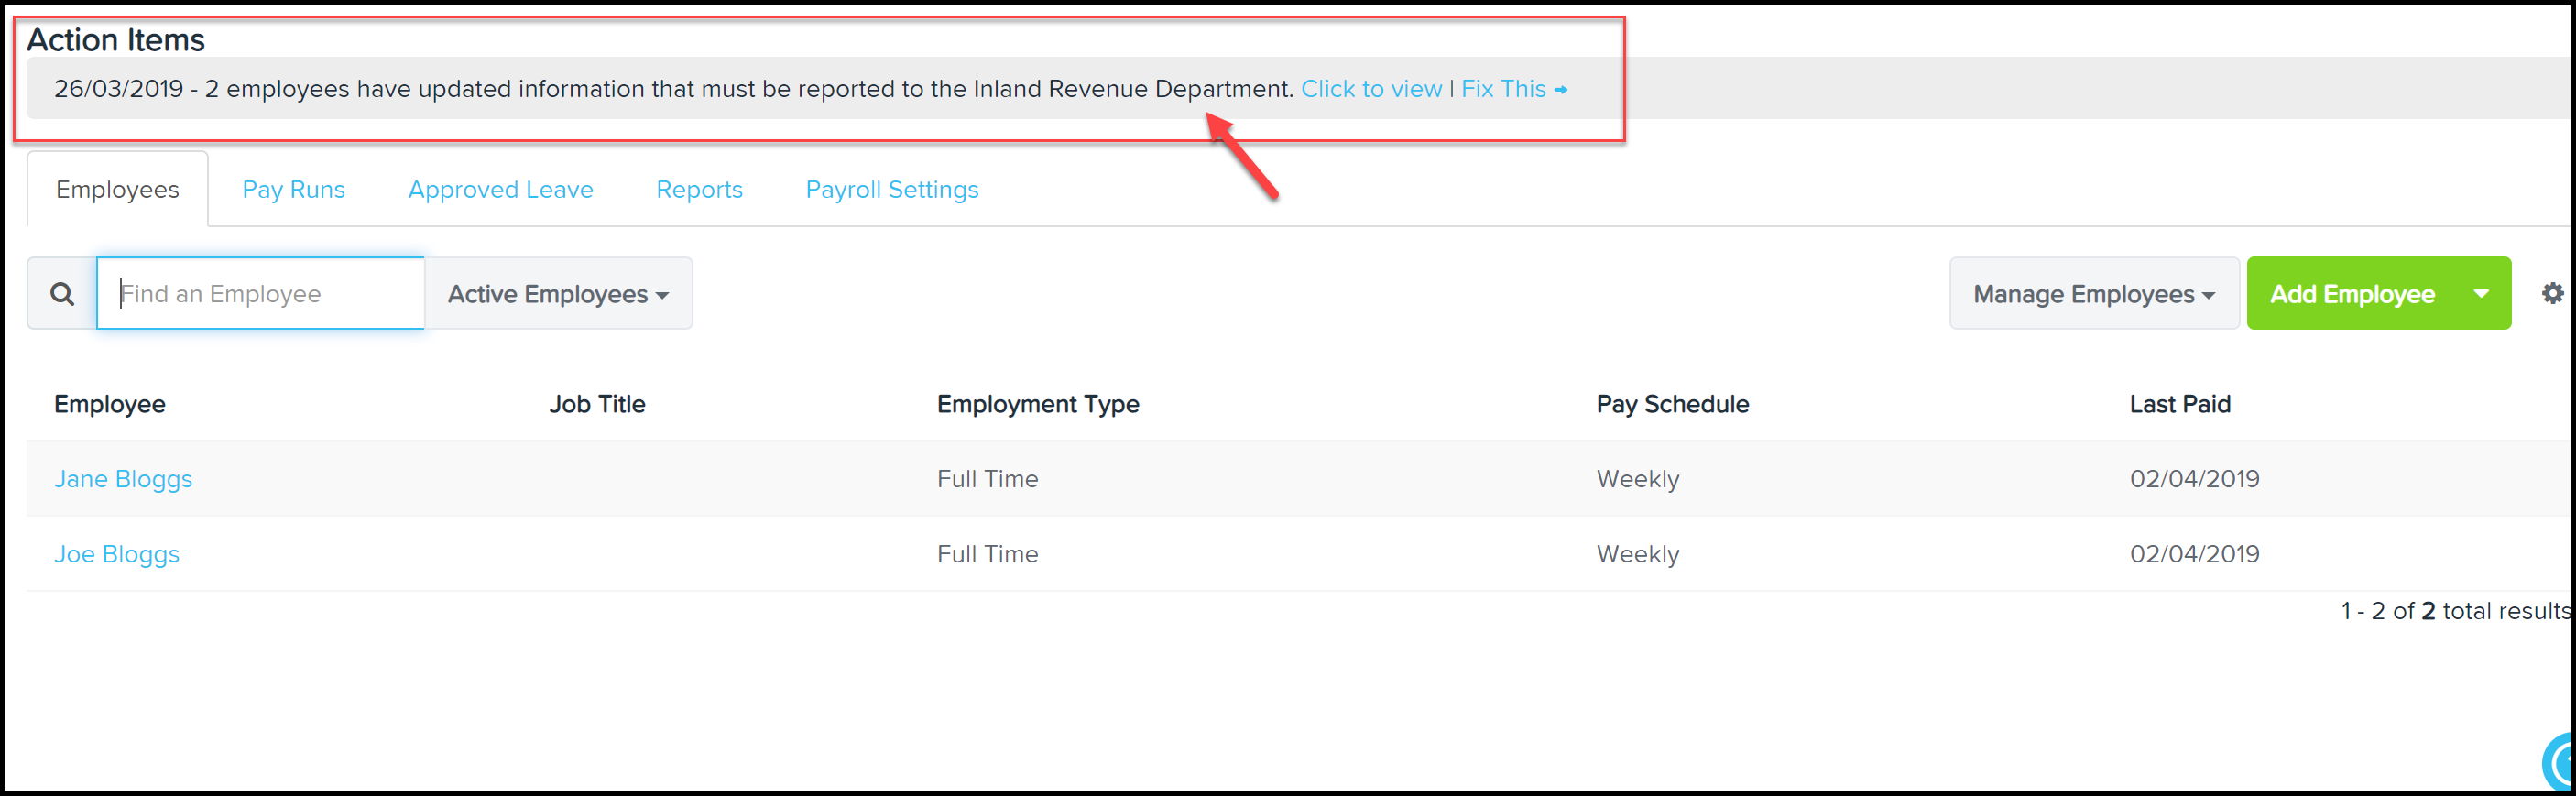Open the settings gear icon
Image resolution: width=2576 pixels, height=796 pixels.
tap(2552, 293)
